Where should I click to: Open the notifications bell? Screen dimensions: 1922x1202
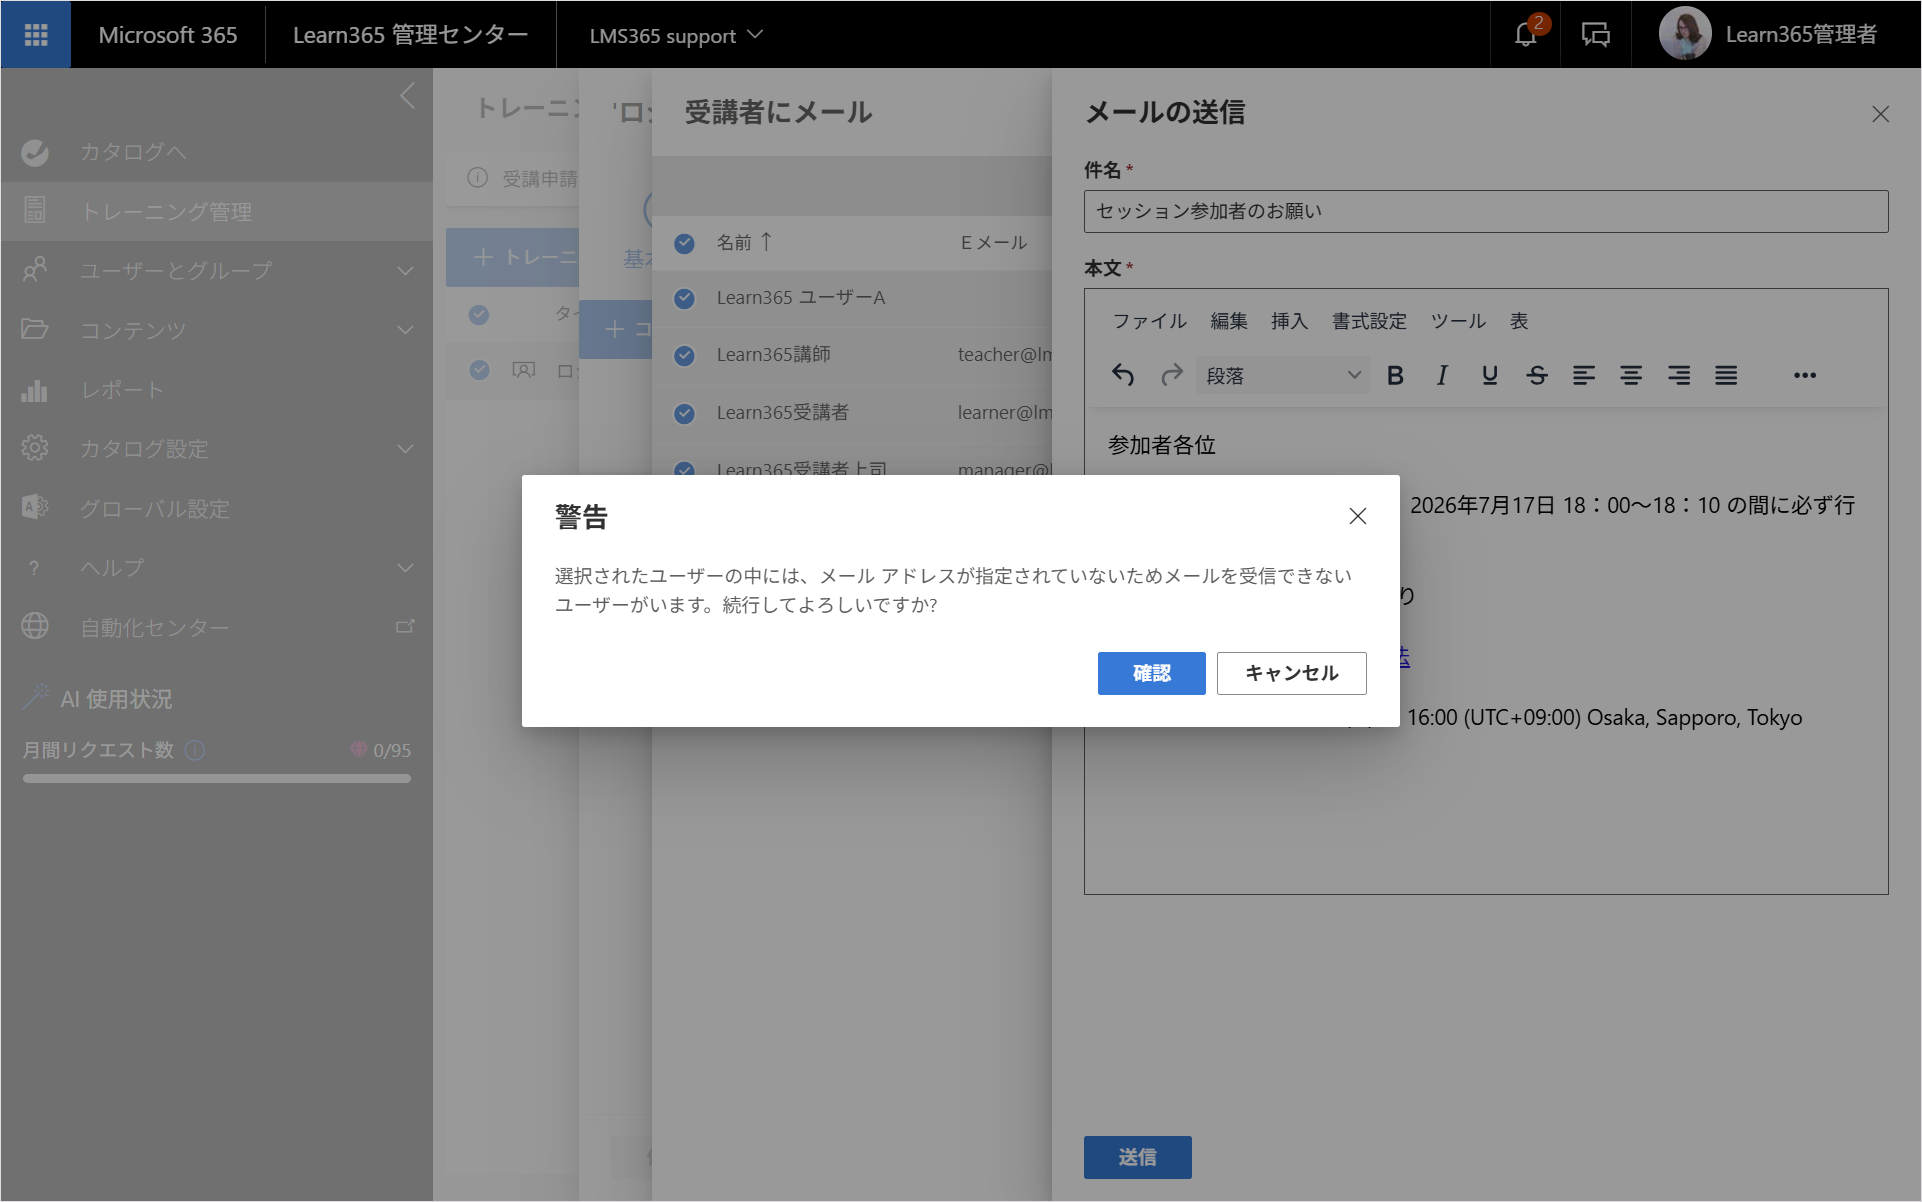tap(1525, 35)
